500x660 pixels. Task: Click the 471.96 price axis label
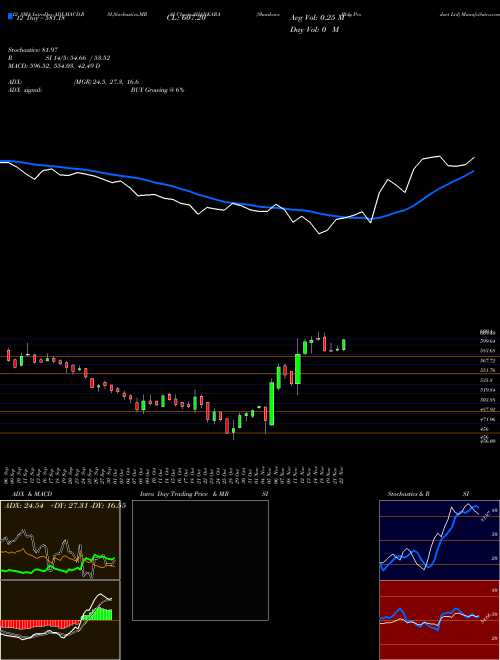point(488,419)
